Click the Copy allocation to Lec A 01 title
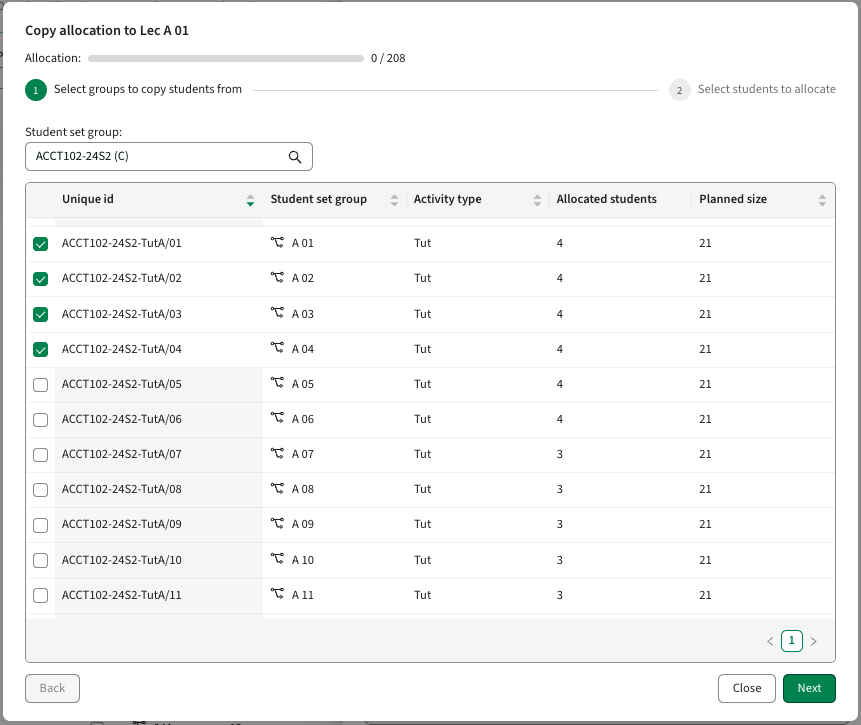The height and width of the screenshot is (725, 861). click(107, 31)
